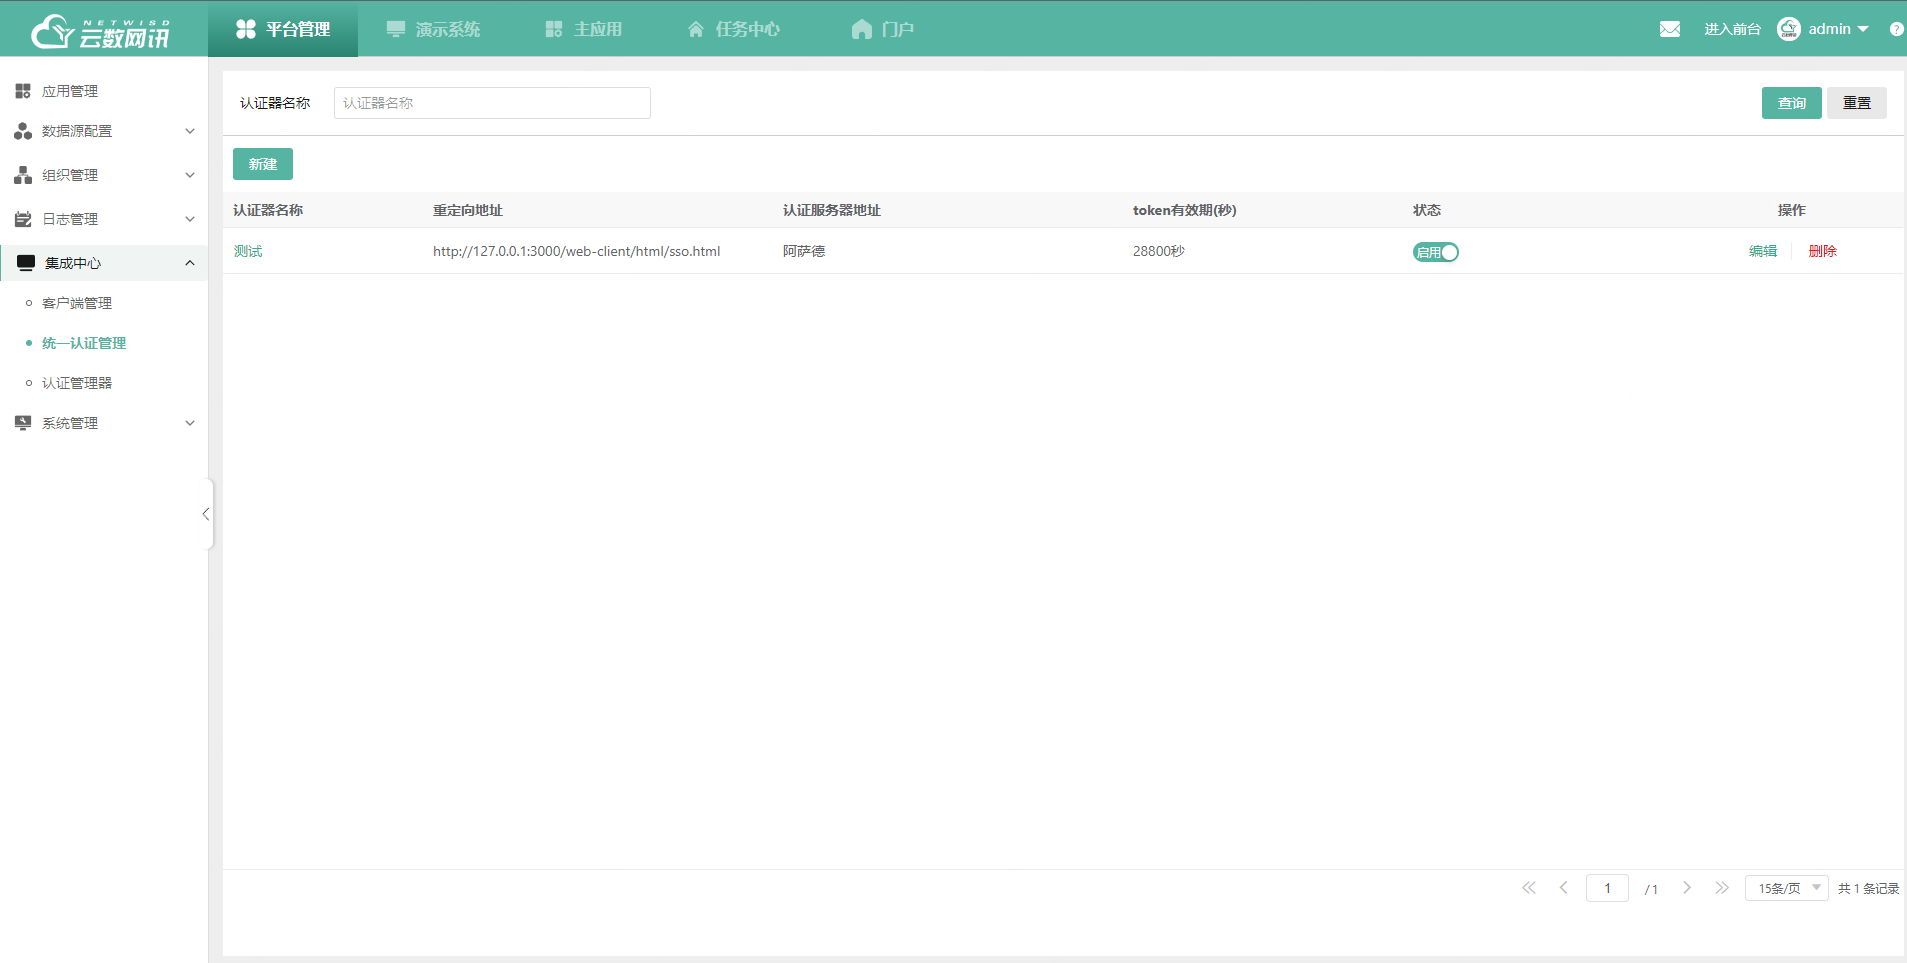Go to the last page double-arrow
1907x963 pixels.
[x=1721, y=888]
